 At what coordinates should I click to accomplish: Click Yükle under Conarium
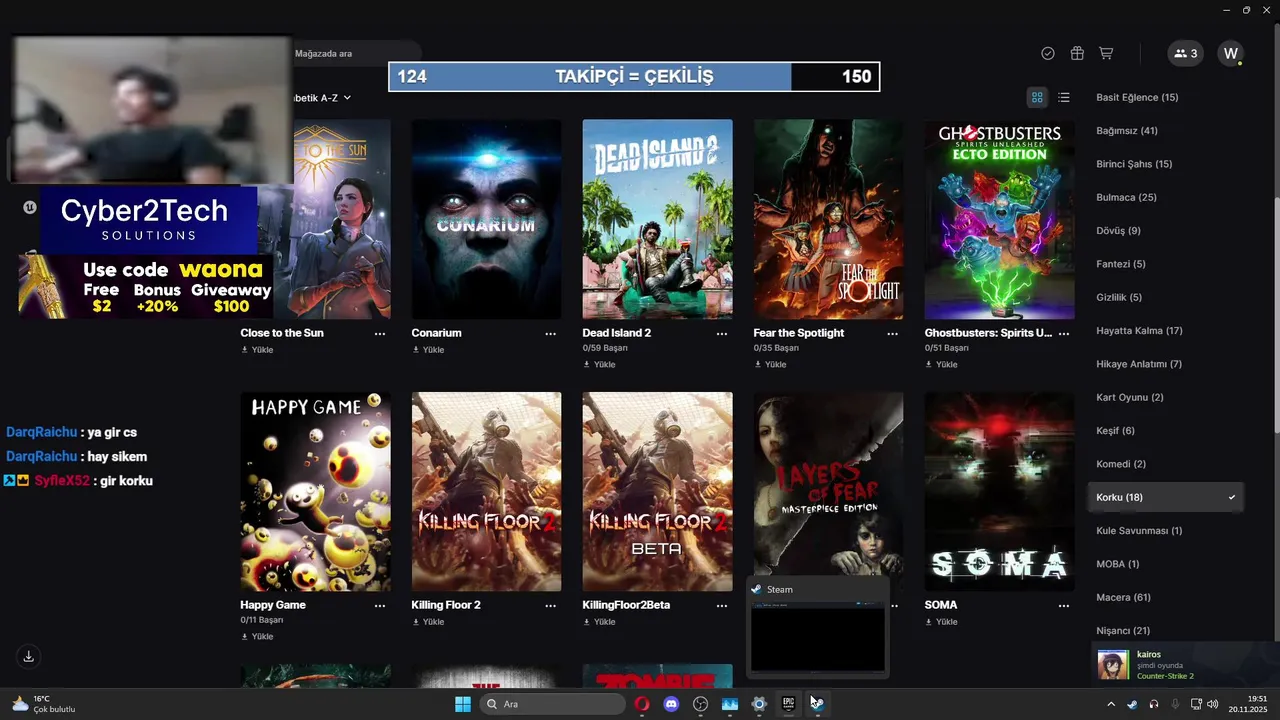click(x=428, y=350)
